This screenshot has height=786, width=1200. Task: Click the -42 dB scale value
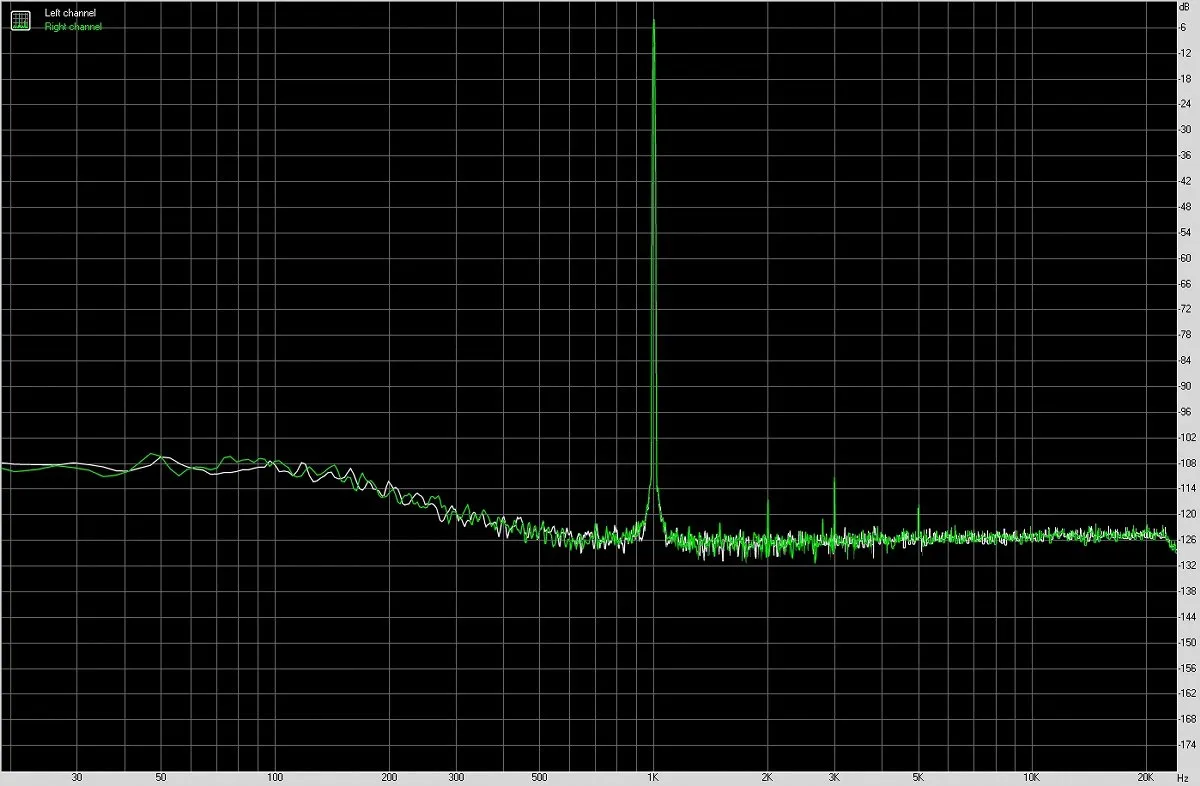pyautogui.click(x=1186, y=181)
